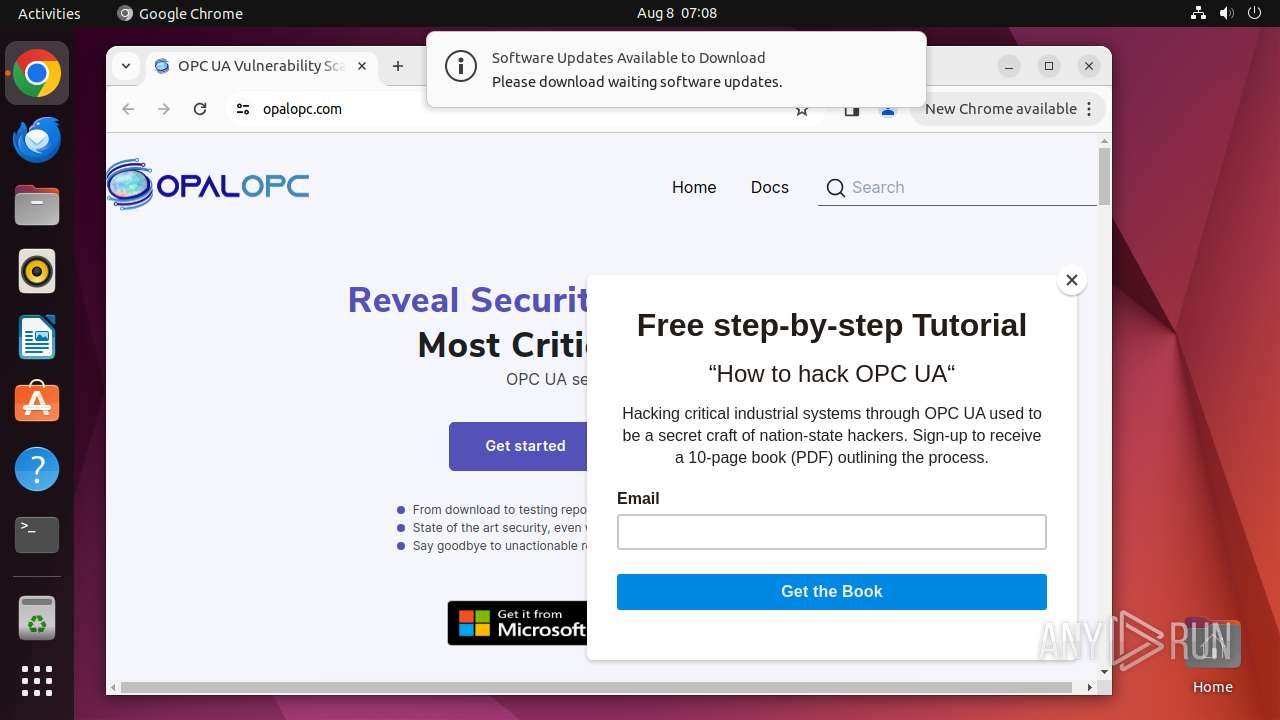Image resolution: width=1280 pixels, height=720 pixels.
Task: Close the OPC UA Vulnerability tab
Action: (x=362, y=66)
